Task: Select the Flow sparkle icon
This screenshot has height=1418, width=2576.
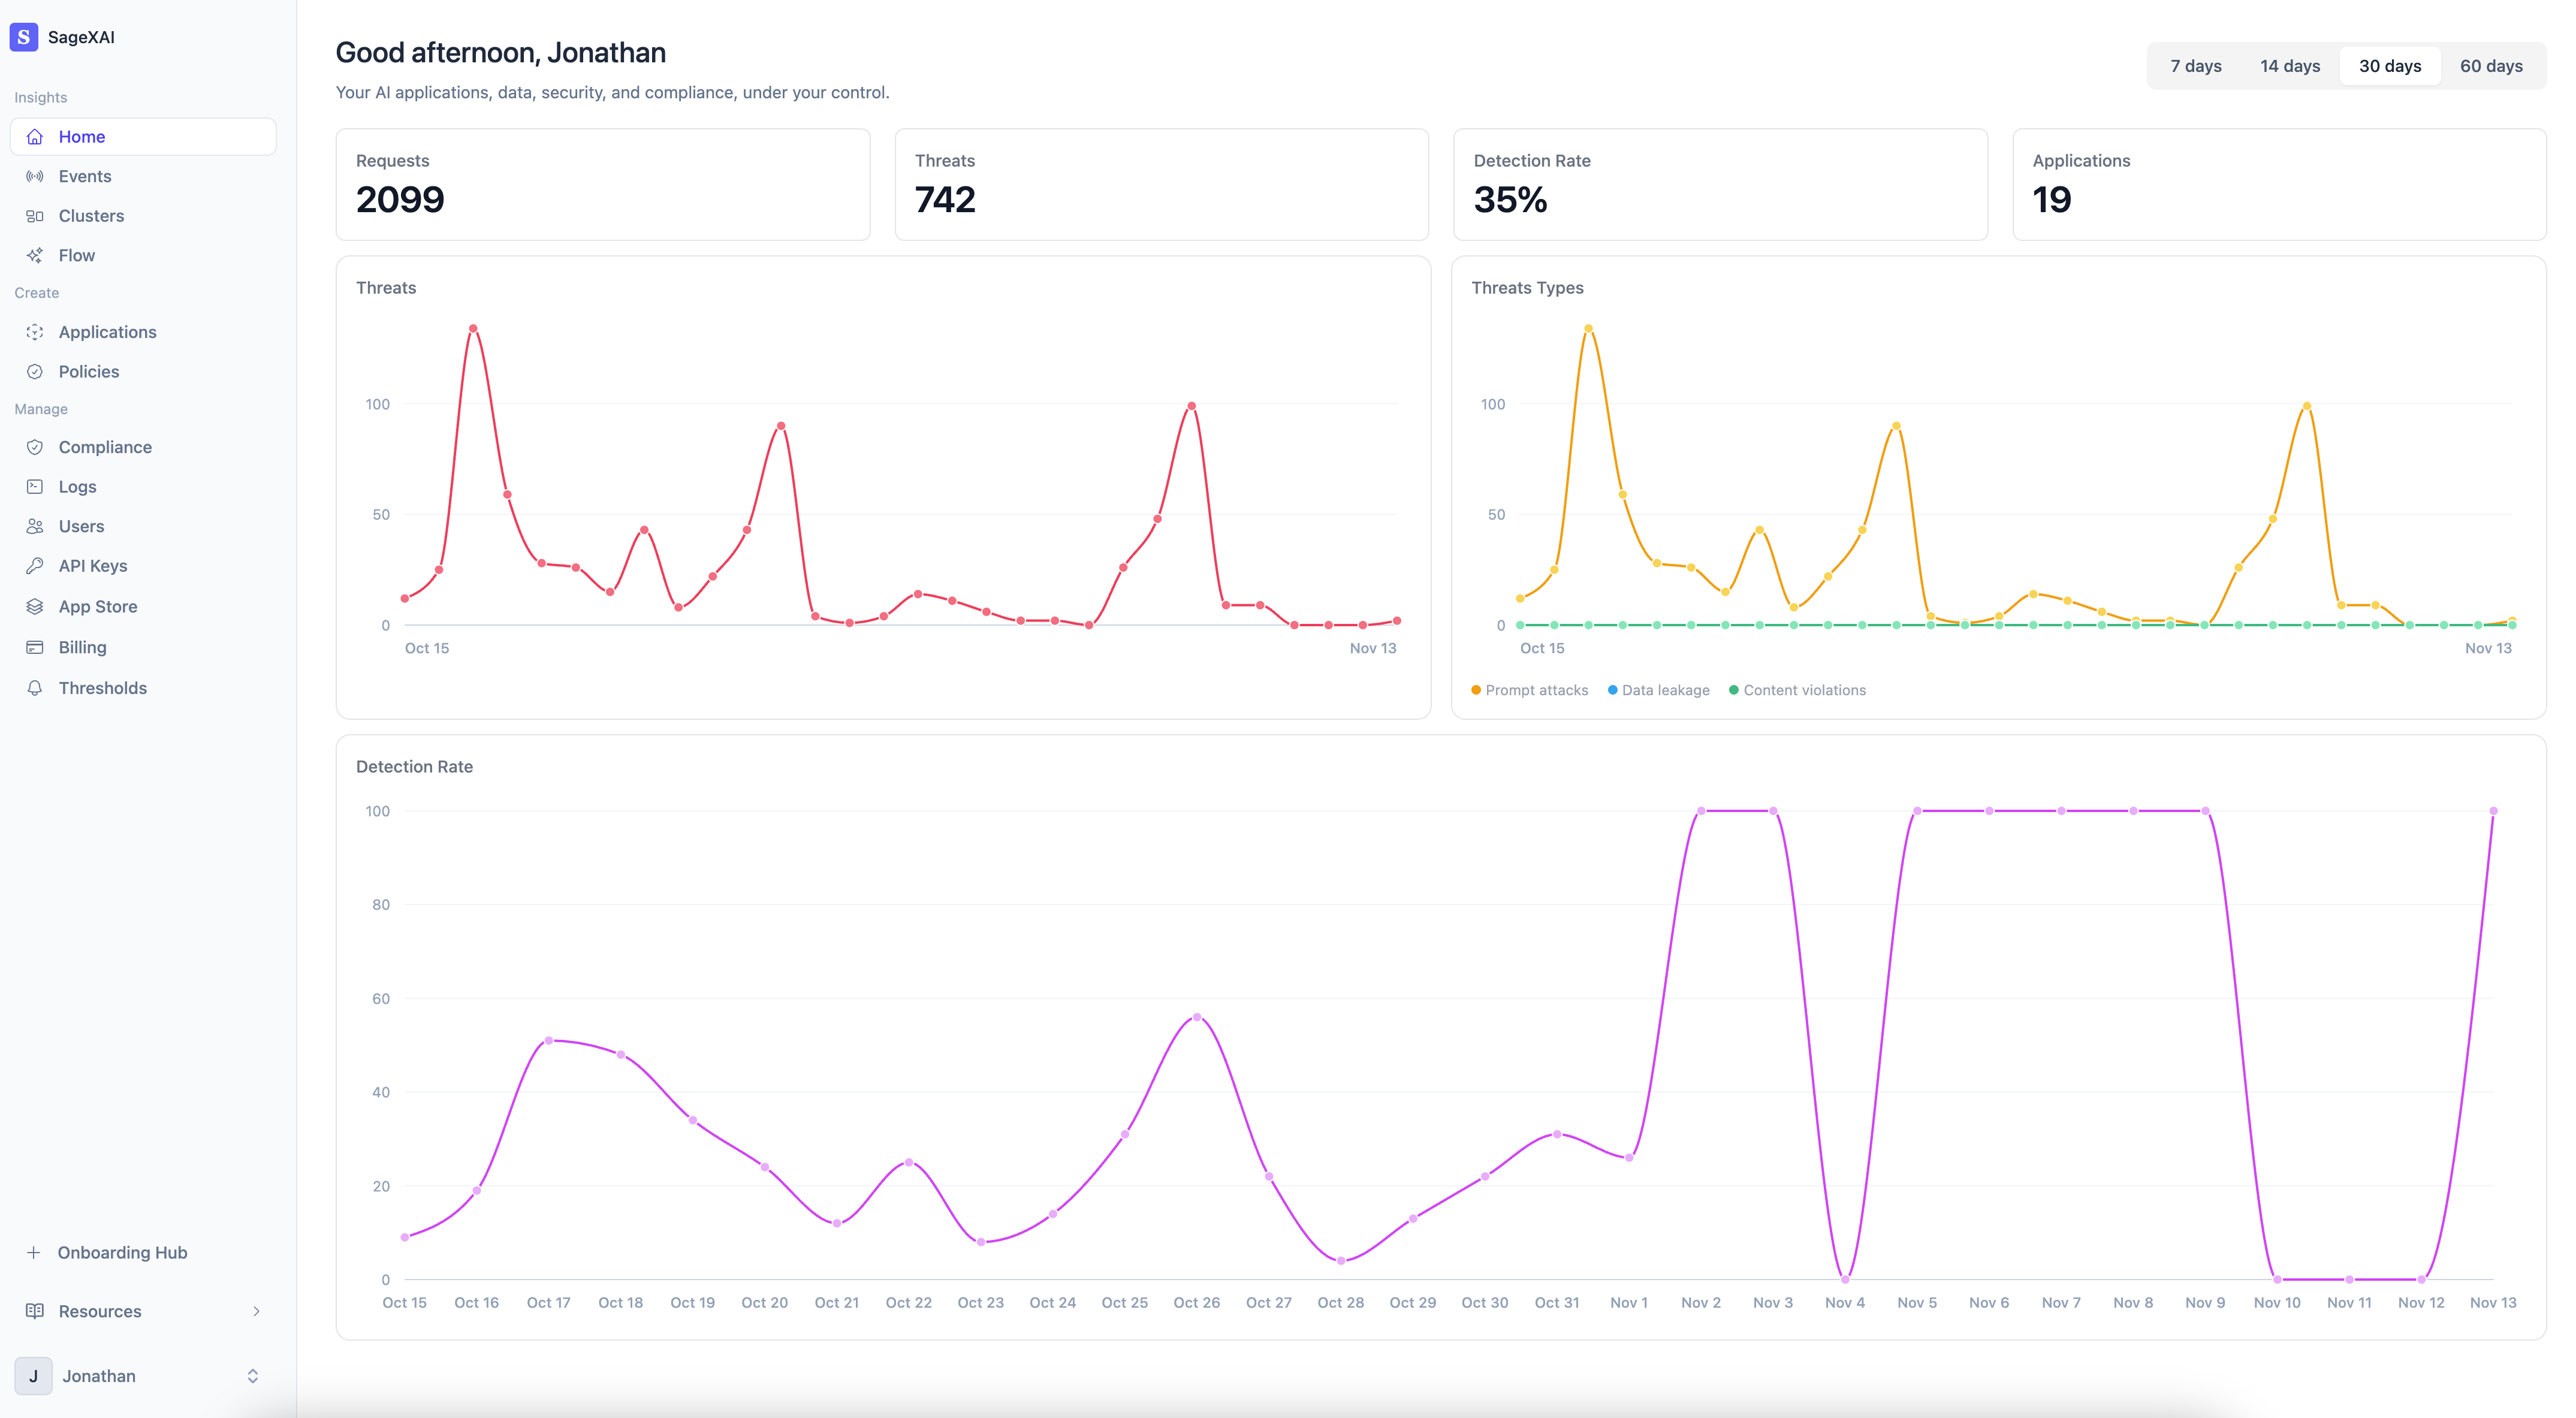Action: coord(35,255)
